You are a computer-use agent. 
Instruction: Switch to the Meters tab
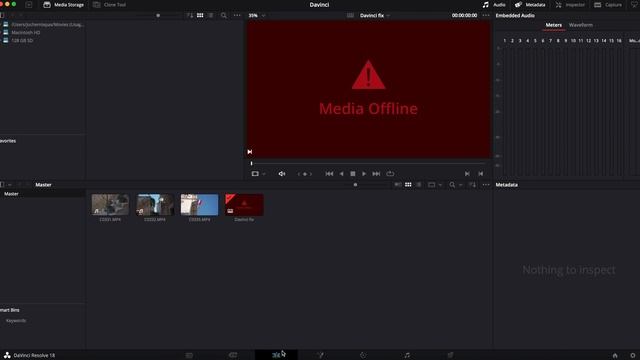(553, 25)
